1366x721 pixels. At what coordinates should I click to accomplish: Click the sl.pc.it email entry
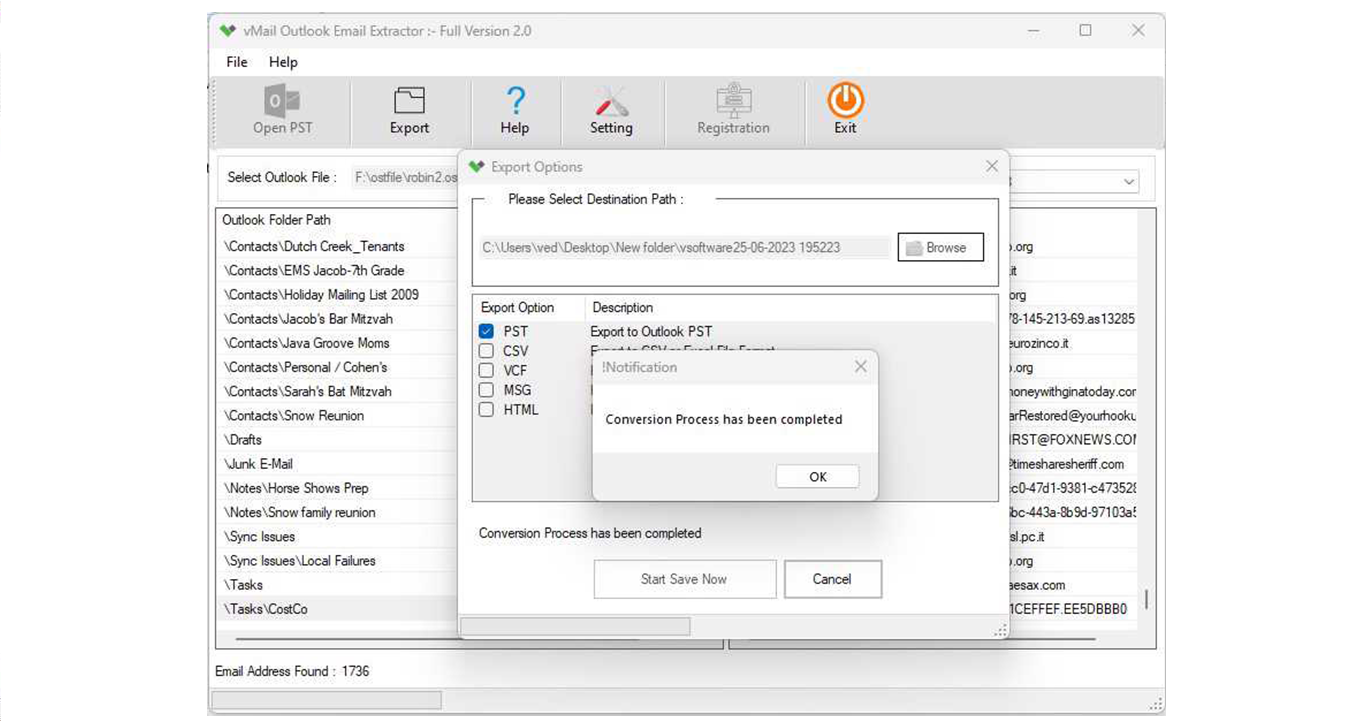(x=1027, y=536)
